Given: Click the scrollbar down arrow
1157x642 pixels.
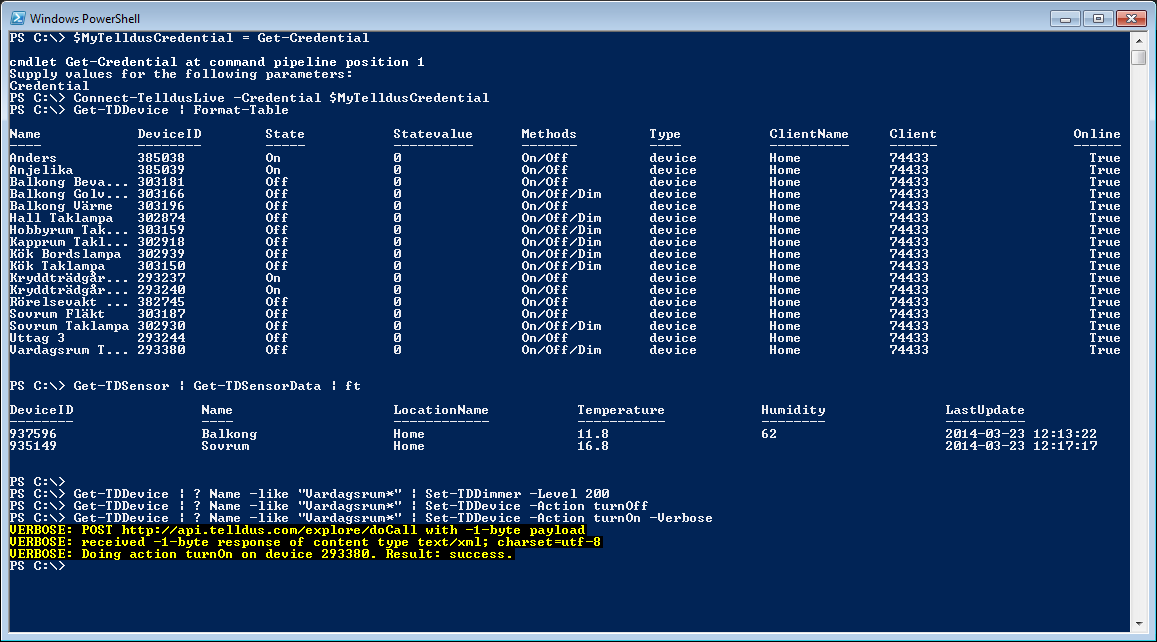Looking at the screenshot, I should (1138, 624).
